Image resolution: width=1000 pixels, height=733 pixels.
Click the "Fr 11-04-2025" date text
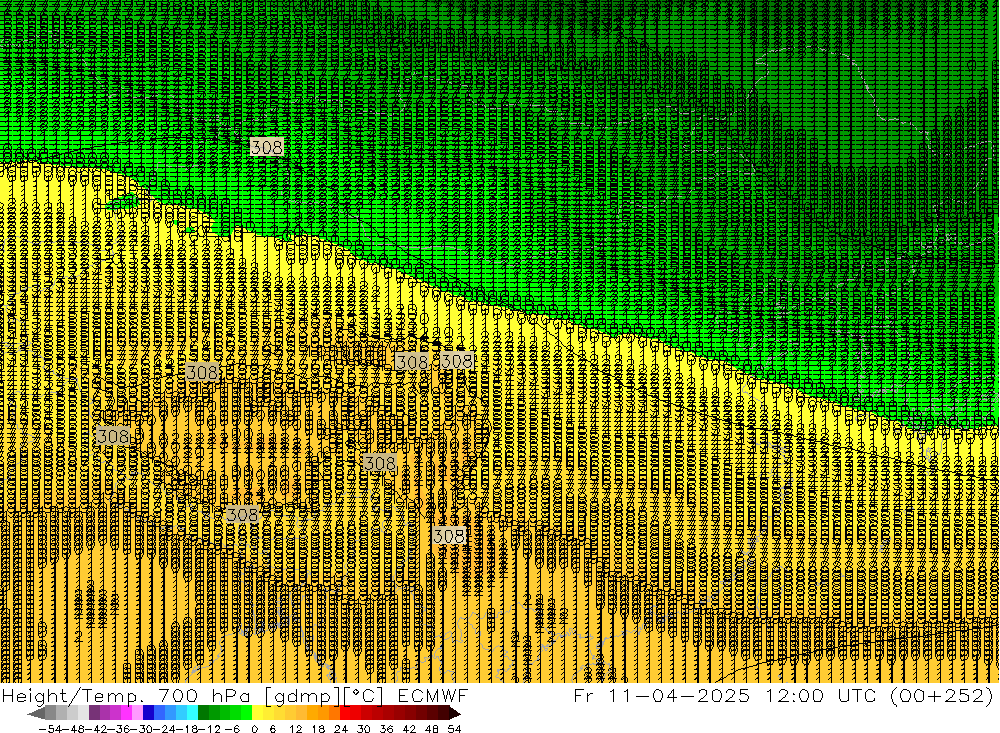(661, 695)
